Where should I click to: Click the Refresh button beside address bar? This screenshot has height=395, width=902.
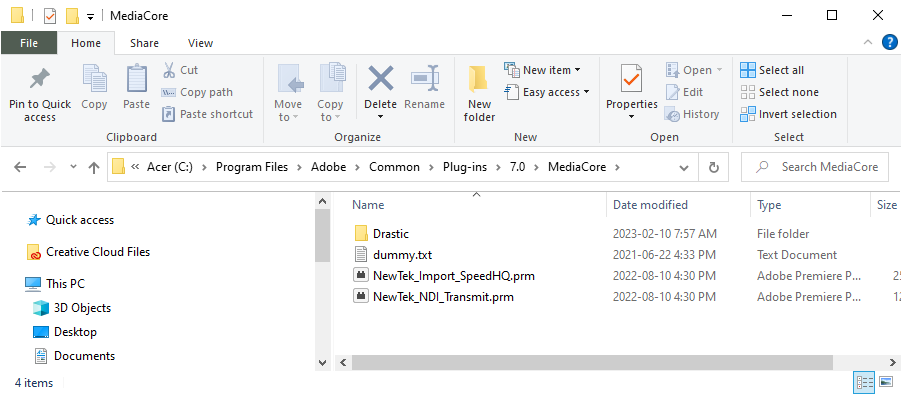tap(714, 167)
